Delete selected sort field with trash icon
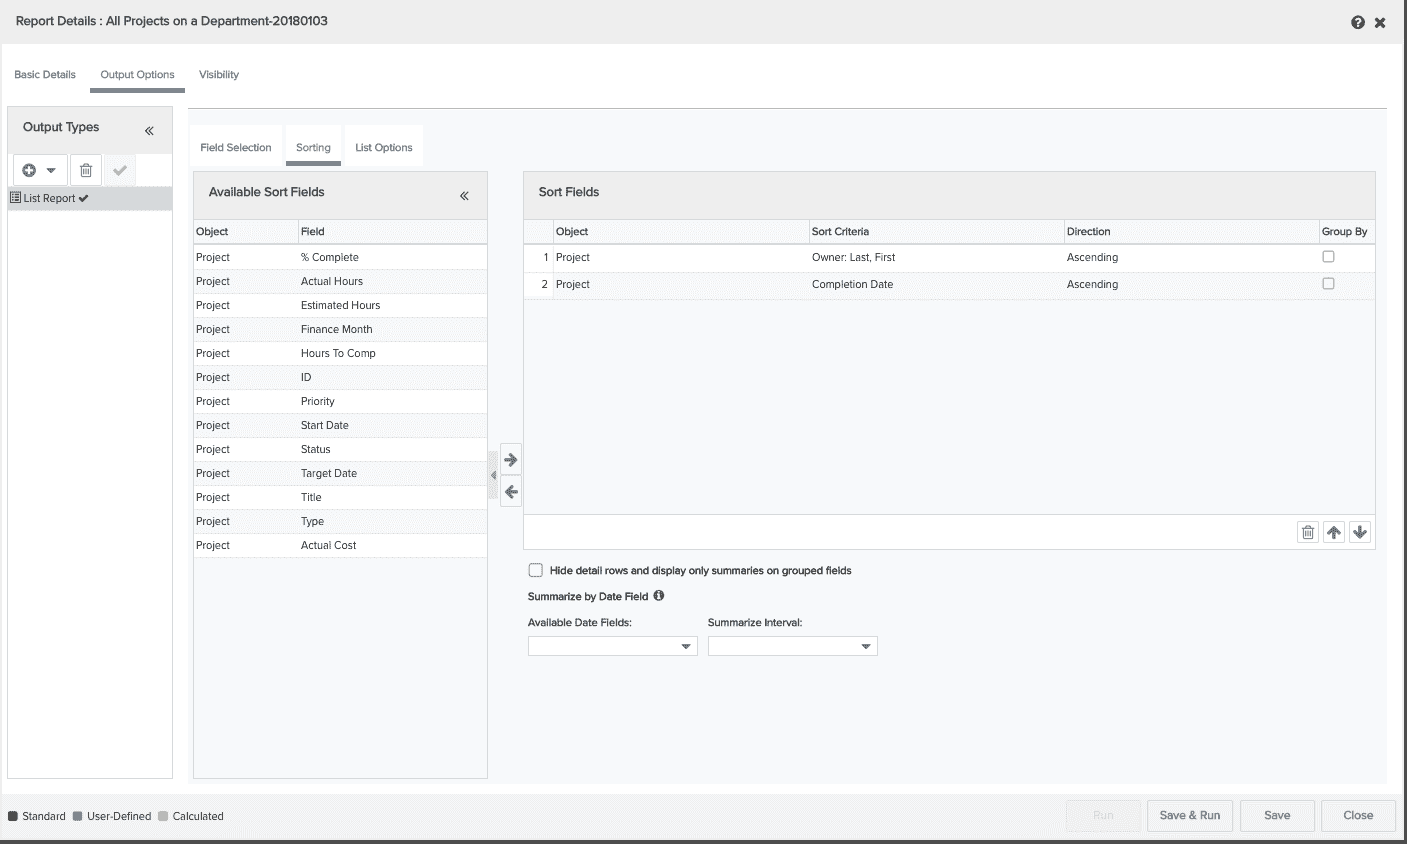Image resolution: width=1407 pixels, height=844 pixels. click(1308, 532)
